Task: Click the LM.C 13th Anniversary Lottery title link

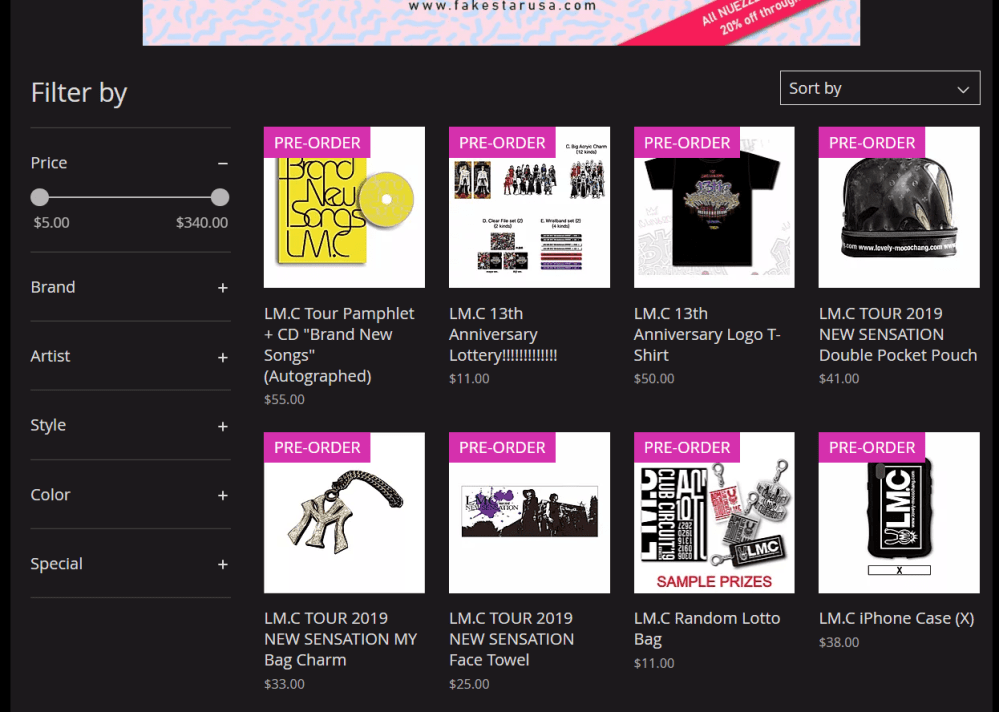Action: (502, 334)
